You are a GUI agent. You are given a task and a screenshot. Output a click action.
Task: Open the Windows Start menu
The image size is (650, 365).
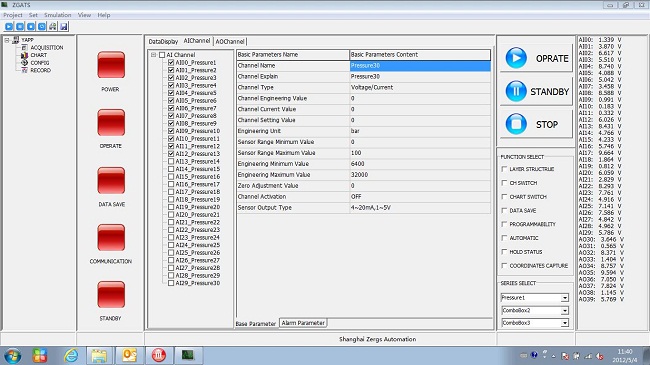click(12, 355)
